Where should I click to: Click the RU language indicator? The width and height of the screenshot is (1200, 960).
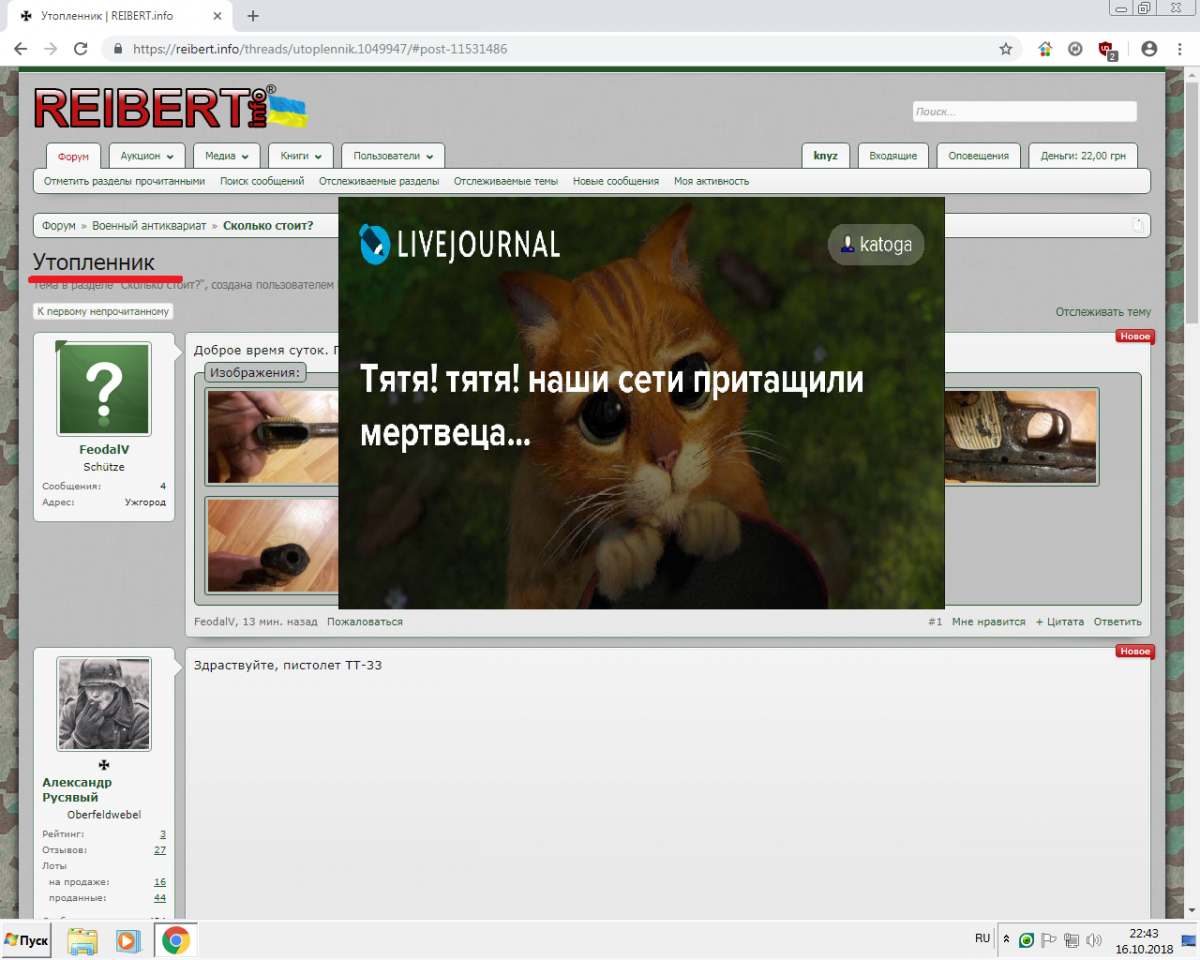coord(982,938)
